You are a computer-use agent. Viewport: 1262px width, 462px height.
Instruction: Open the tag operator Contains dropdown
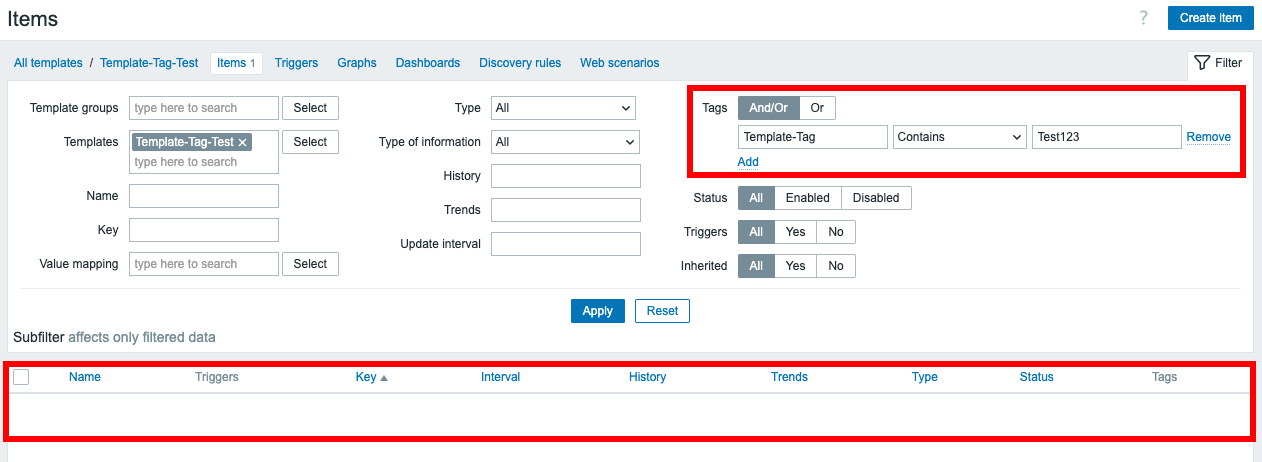(960, 137)
